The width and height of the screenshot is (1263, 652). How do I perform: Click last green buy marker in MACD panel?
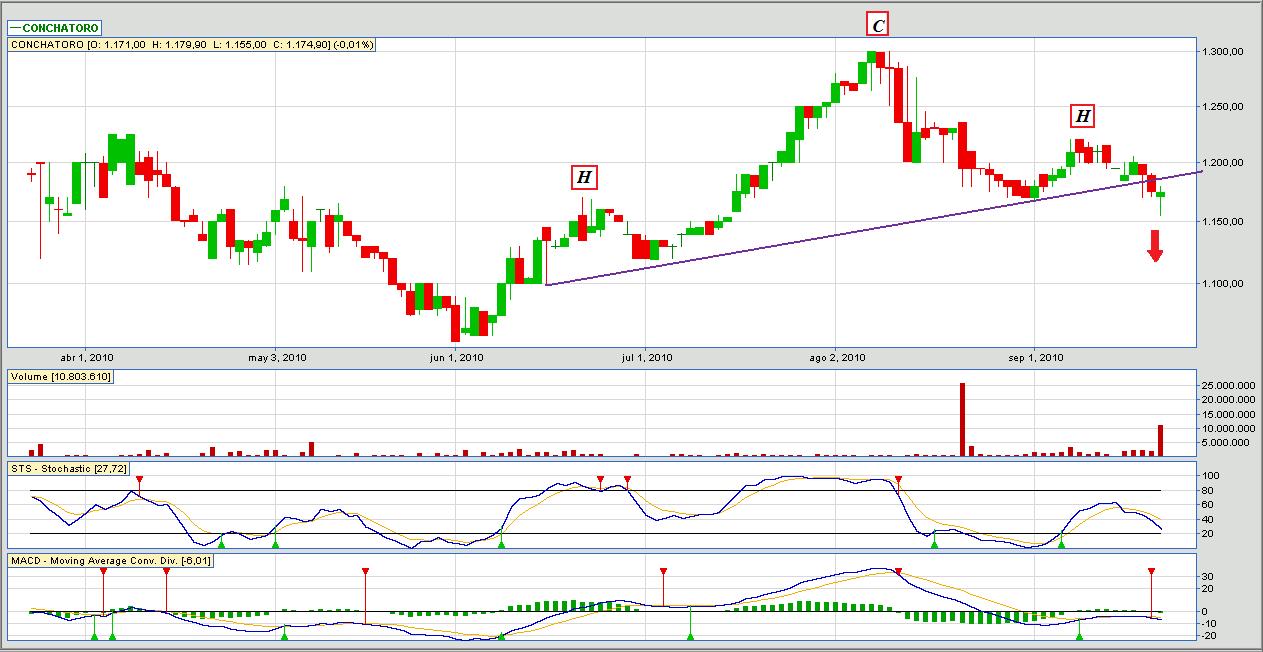point(1079,636)
